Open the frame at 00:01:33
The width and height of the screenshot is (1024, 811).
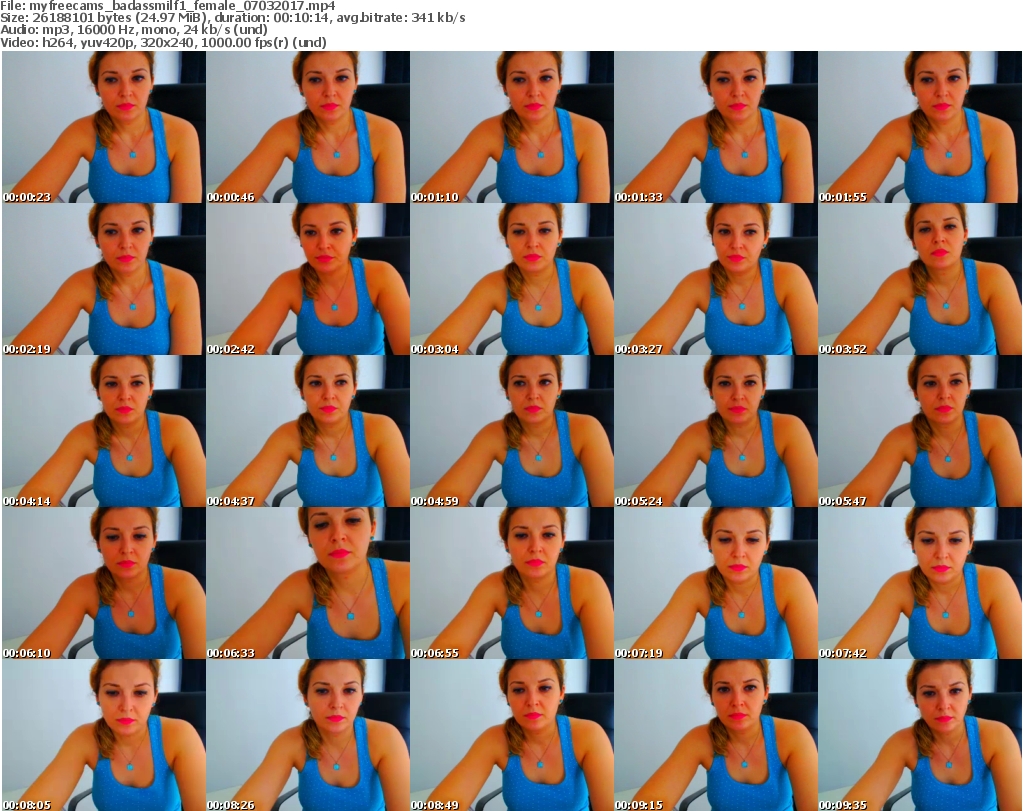tap(716, 127)
